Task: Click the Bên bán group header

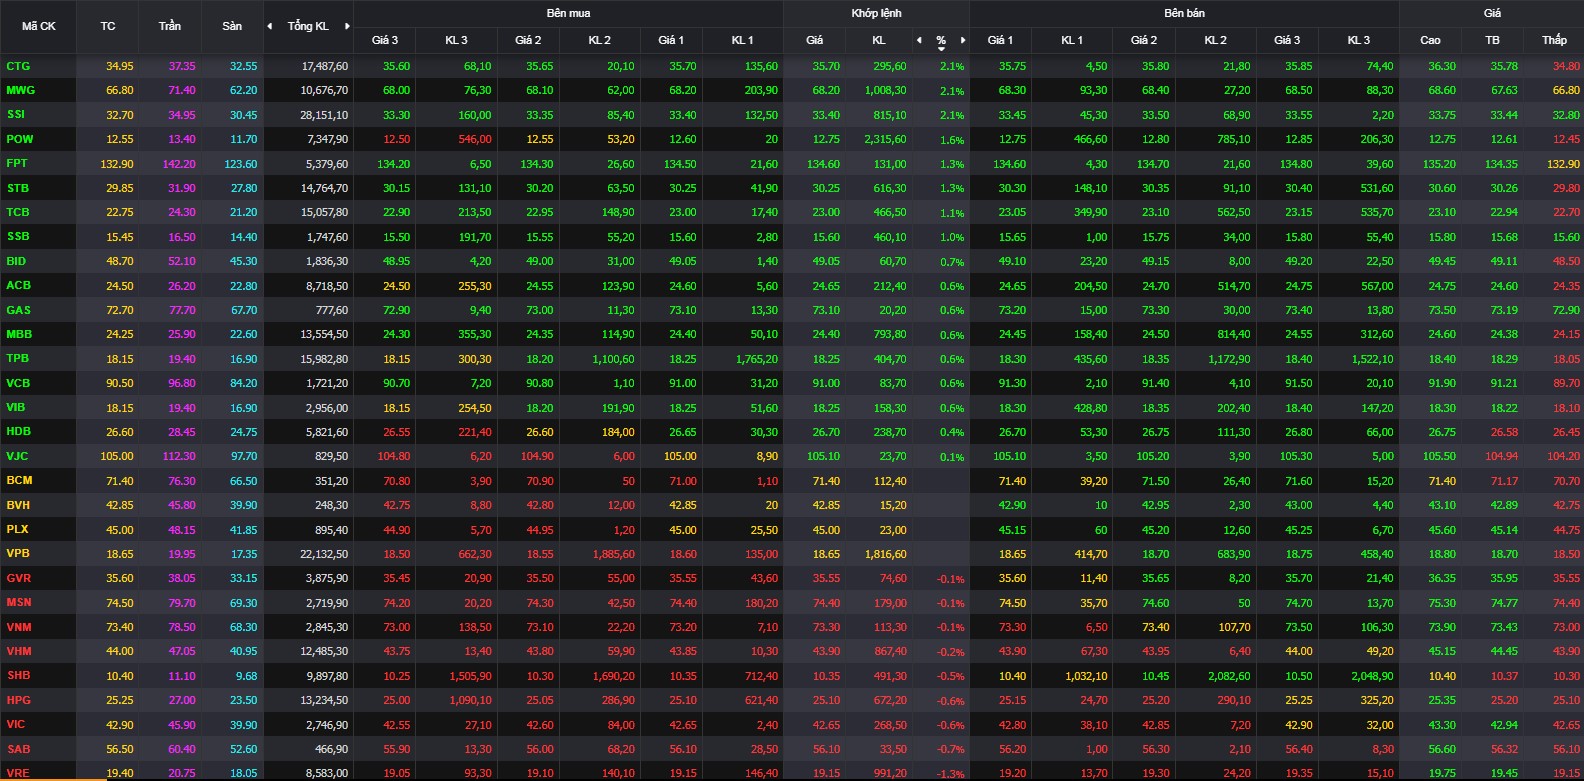Action: [1184, 13]
